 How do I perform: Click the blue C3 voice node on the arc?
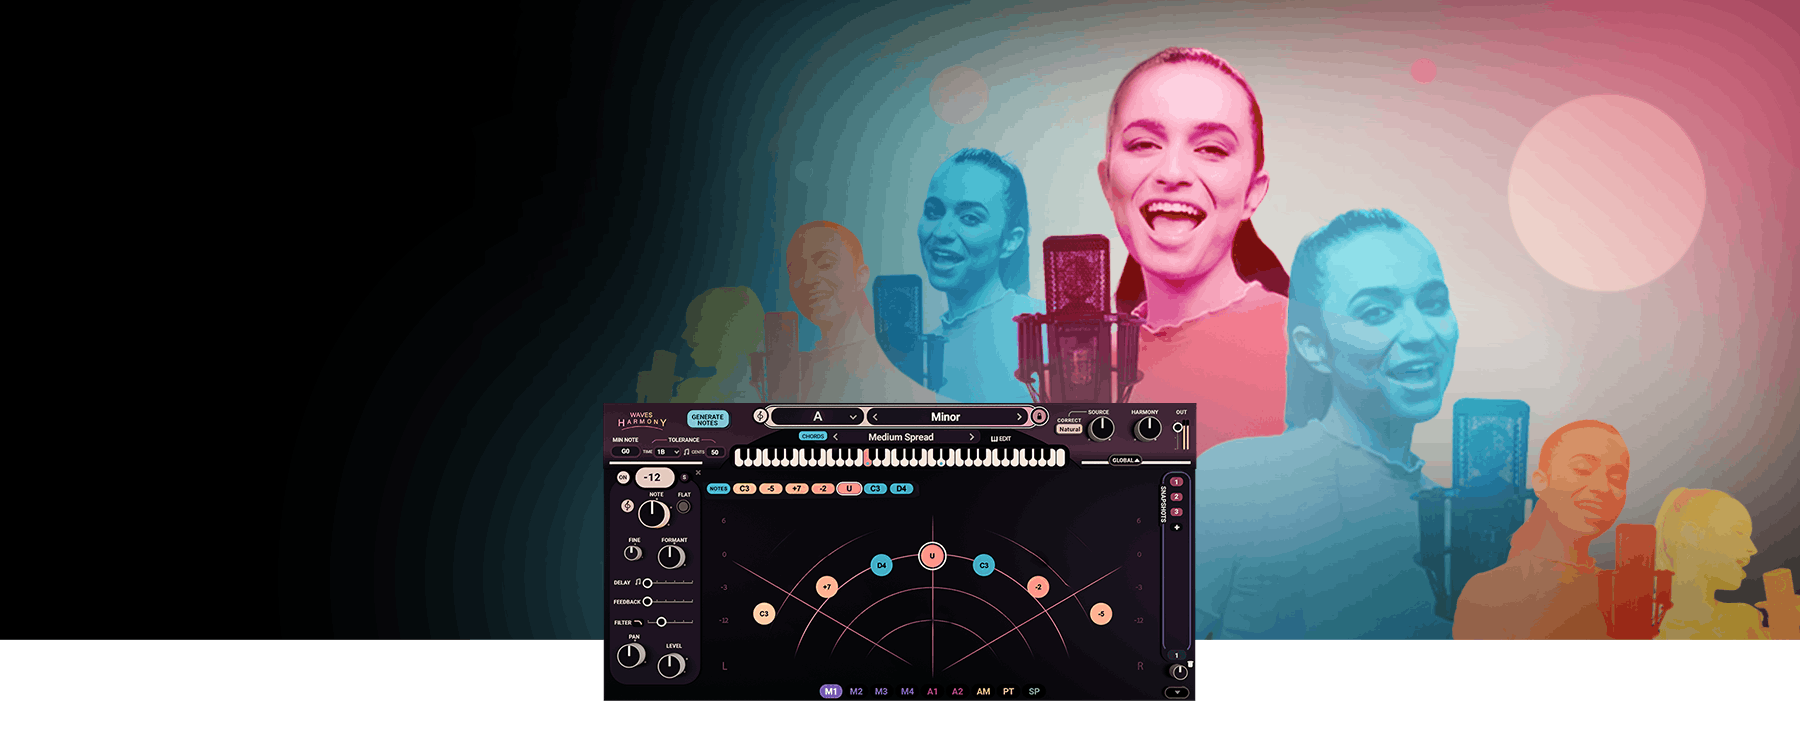click(983, 565)
